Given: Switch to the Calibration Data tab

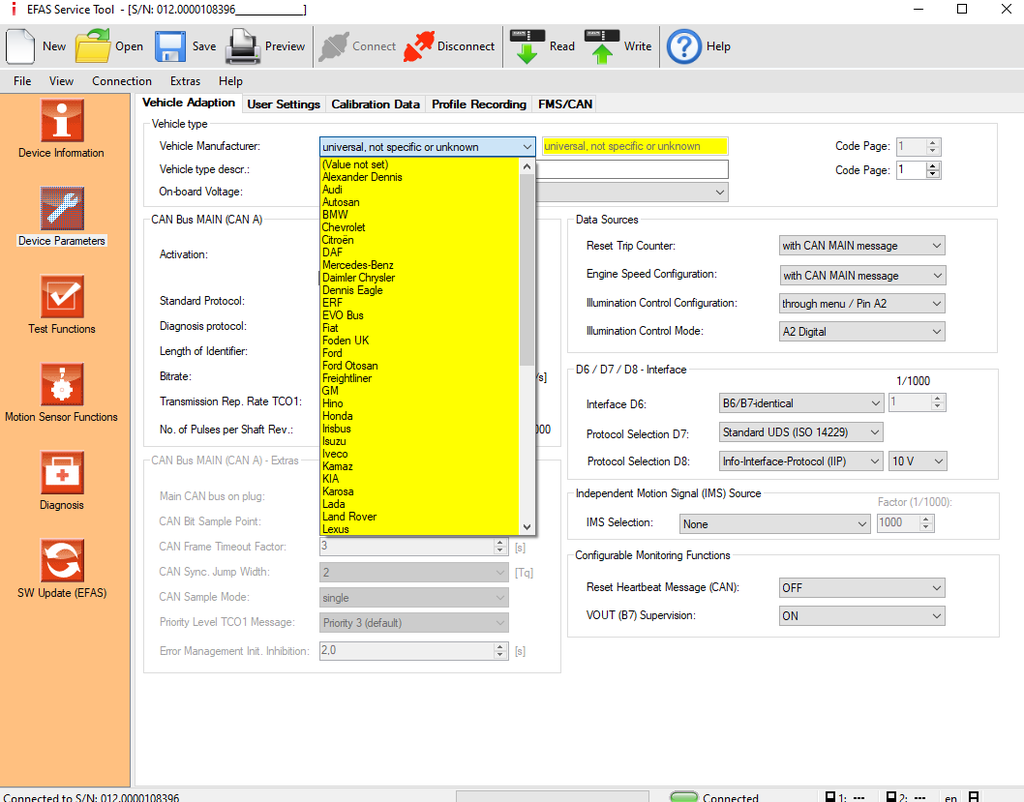Looking at the screenshot, I should [376, 104].
